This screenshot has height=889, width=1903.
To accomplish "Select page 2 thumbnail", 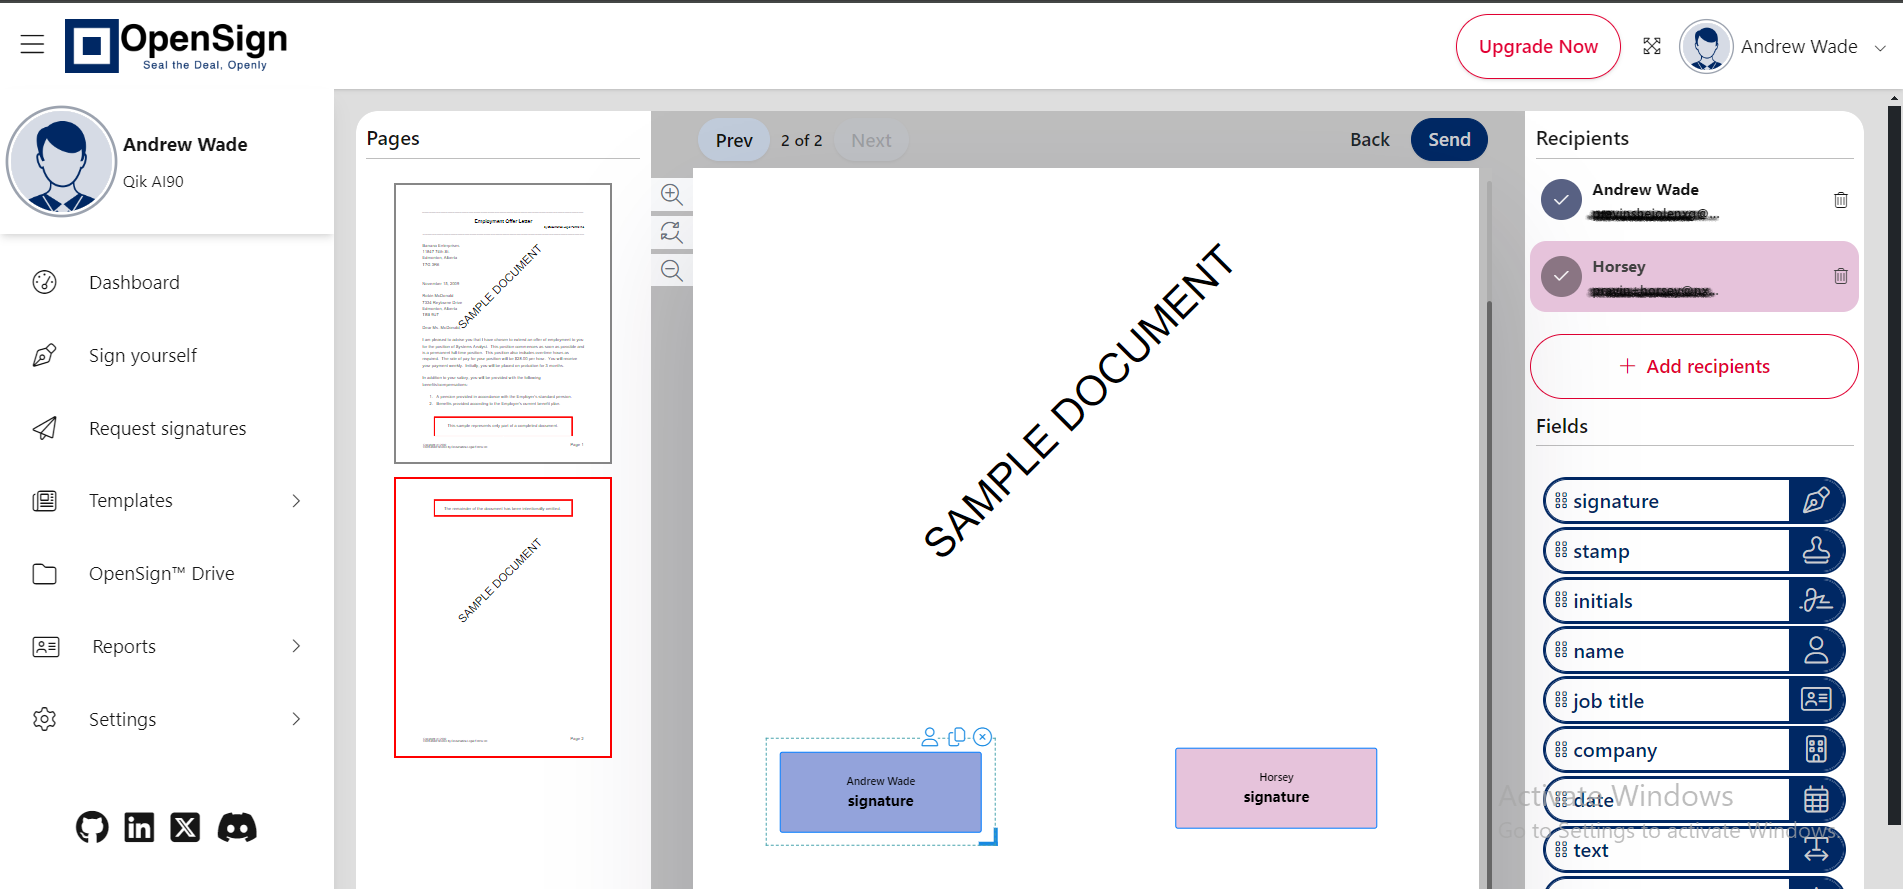I will click(503, 617).
